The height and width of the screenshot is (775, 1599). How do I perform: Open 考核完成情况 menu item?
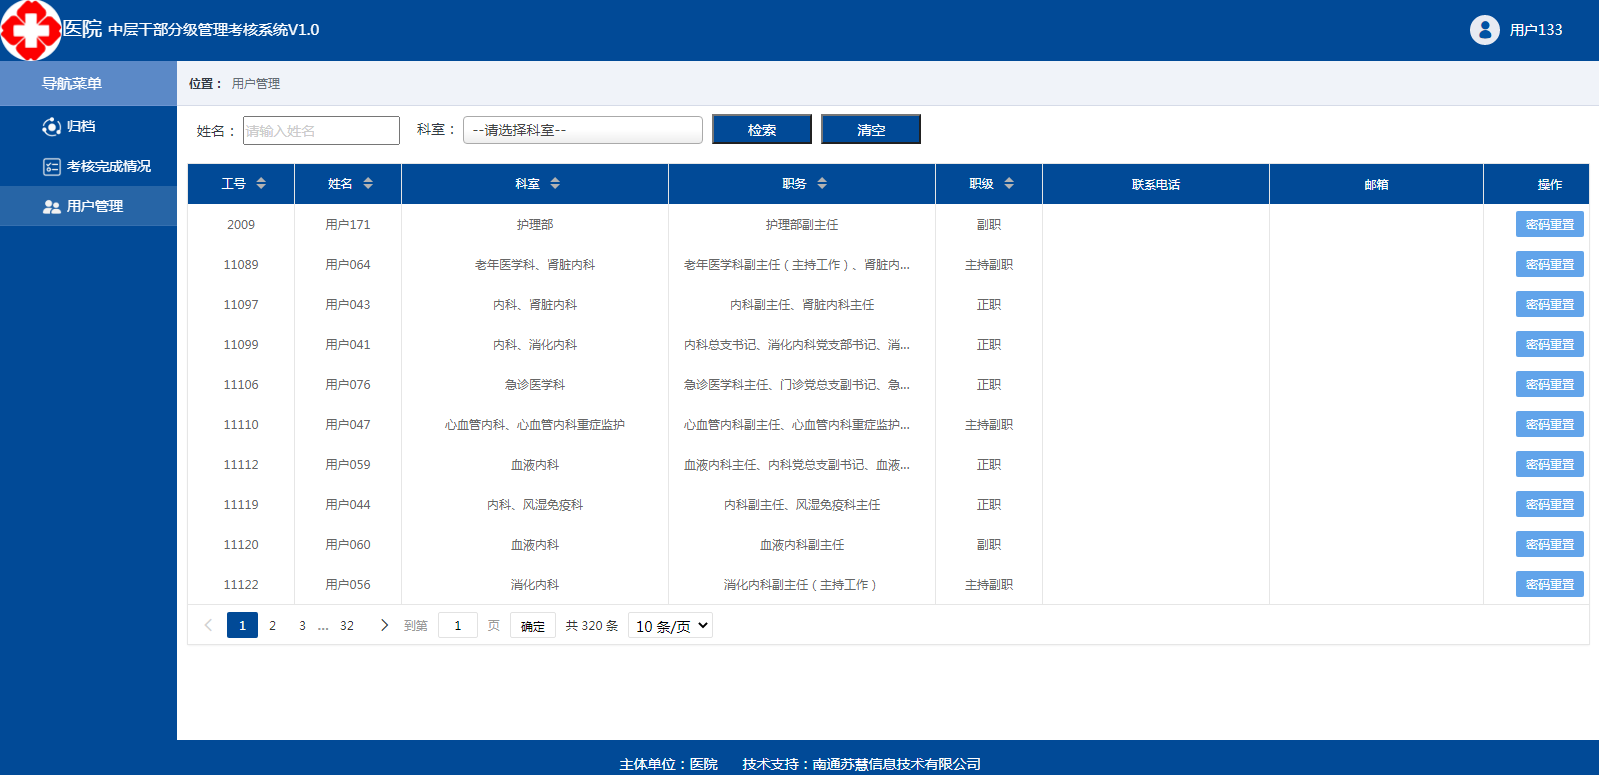pyautogui.click(x=108, y=166)
